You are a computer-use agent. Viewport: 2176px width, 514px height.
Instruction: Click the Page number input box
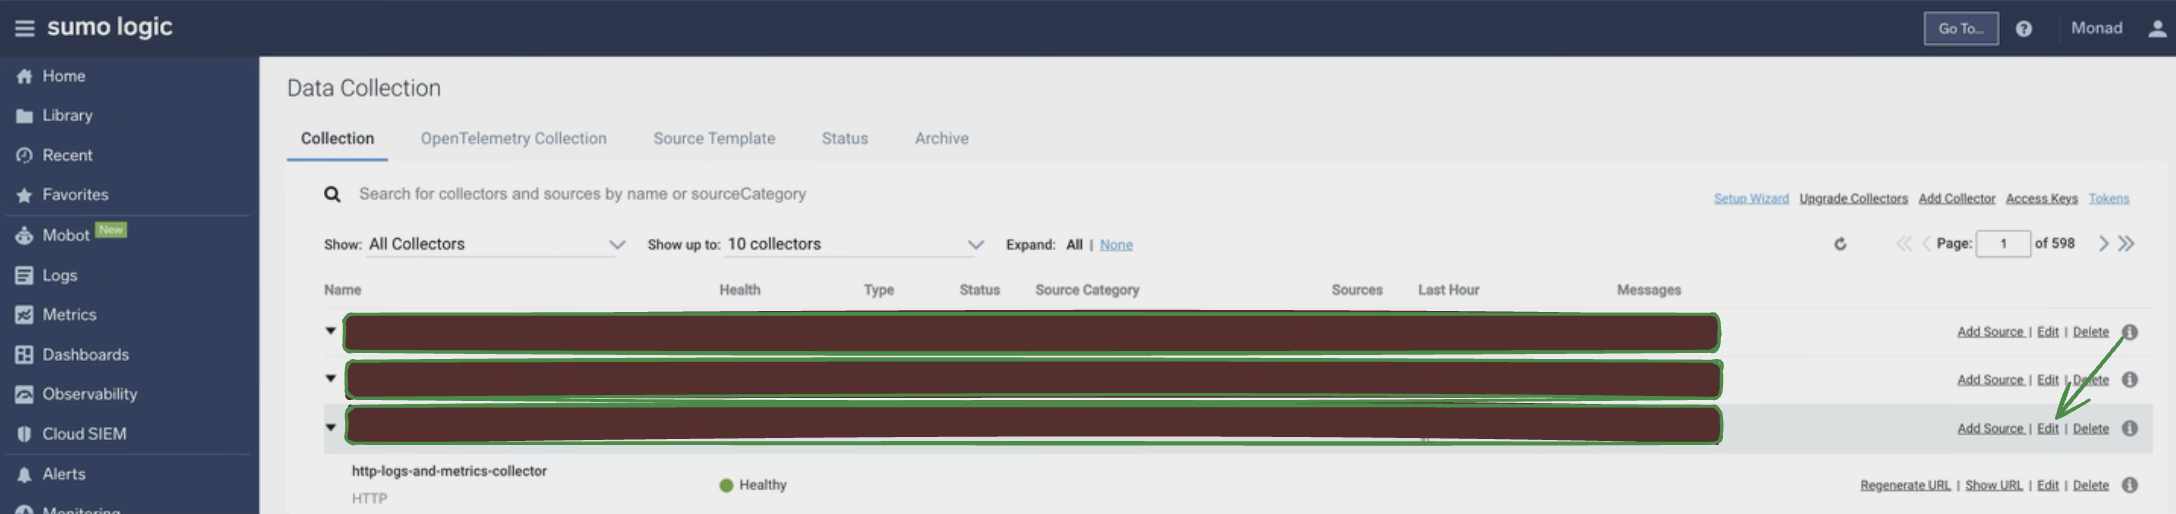(x=2002, y=244)
